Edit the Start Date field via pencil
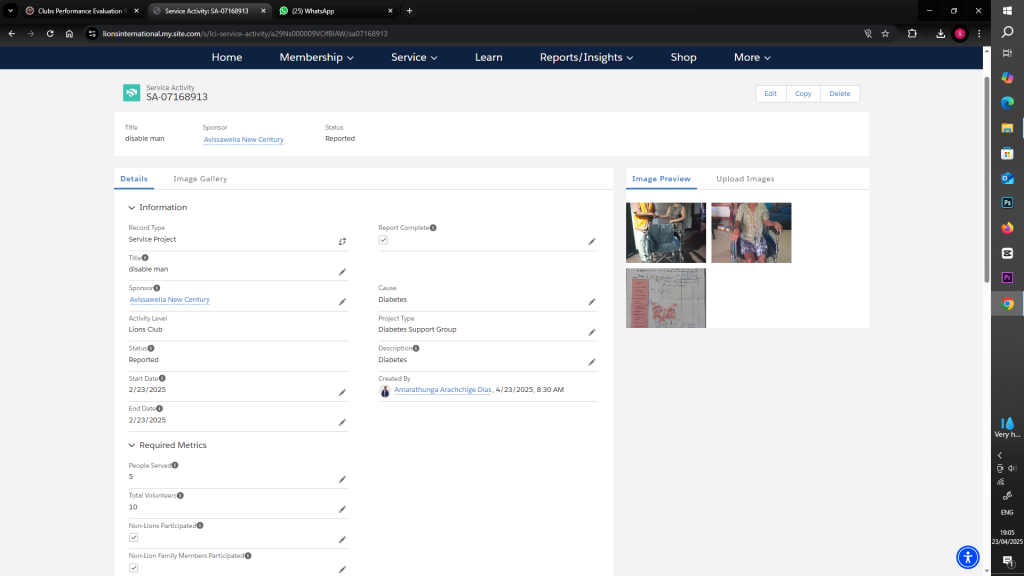This screenshot has width=1024, height=576. coord(342,392)
